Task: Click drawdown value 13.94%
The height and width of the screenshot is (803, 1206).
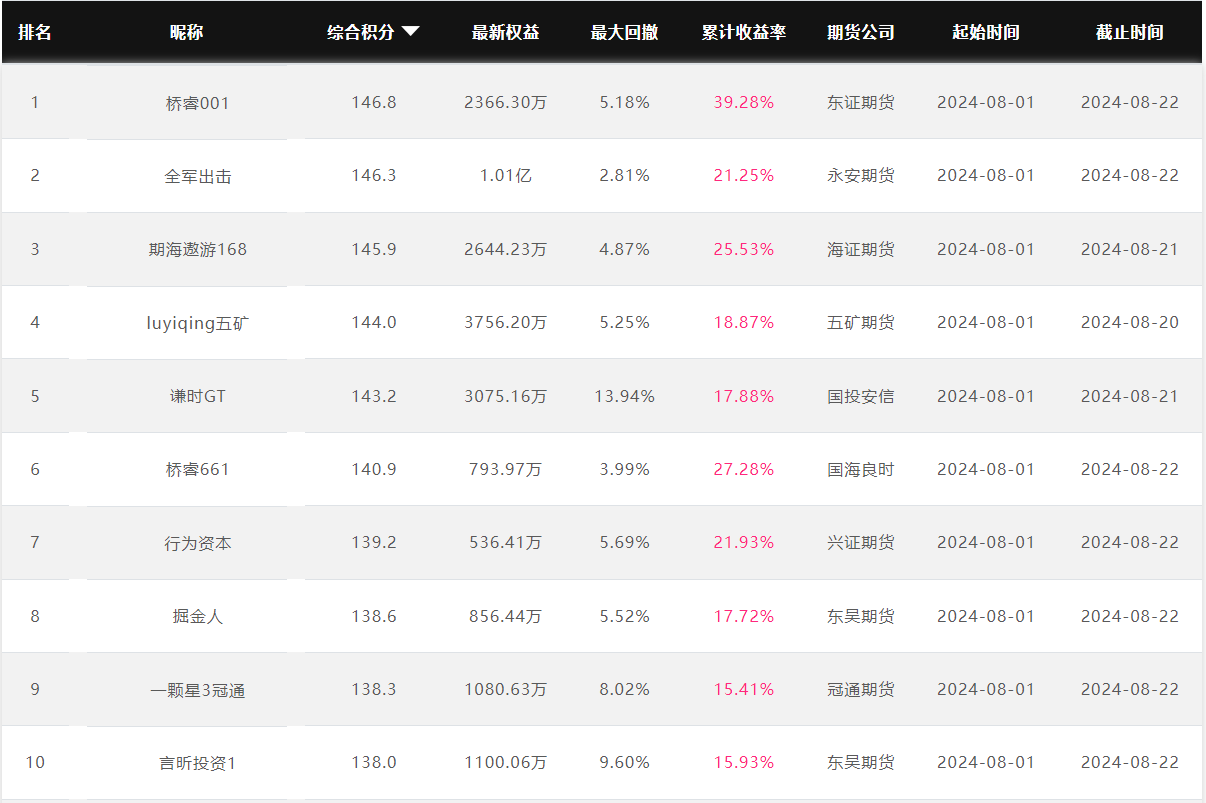Action: click(625, 396)
